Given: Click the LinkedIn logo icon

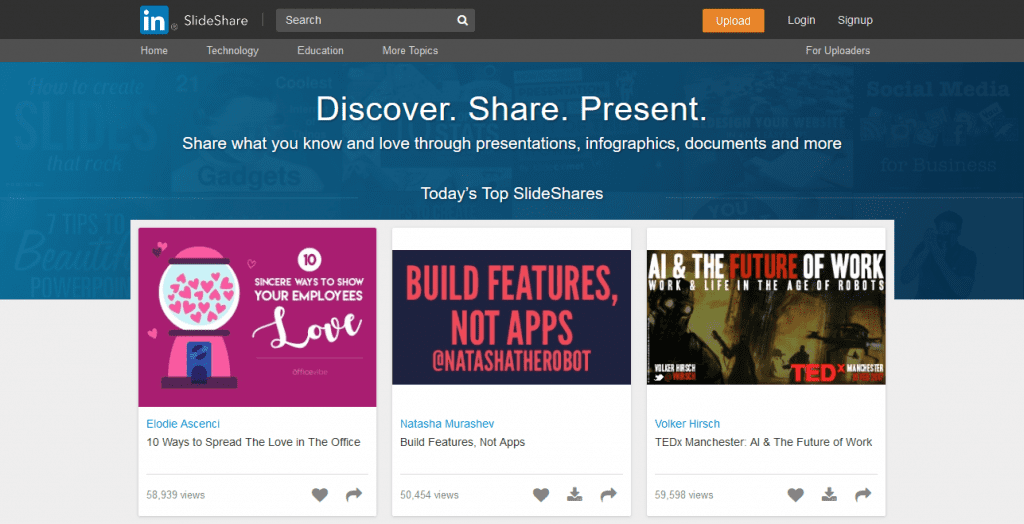Looking at the screenshot, I should point(154,20).
